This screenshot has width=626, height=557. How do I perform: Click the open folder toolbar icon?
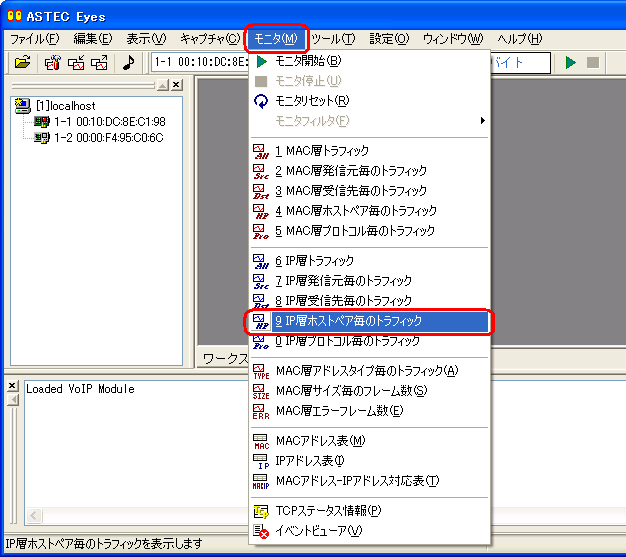pos(22,63)
